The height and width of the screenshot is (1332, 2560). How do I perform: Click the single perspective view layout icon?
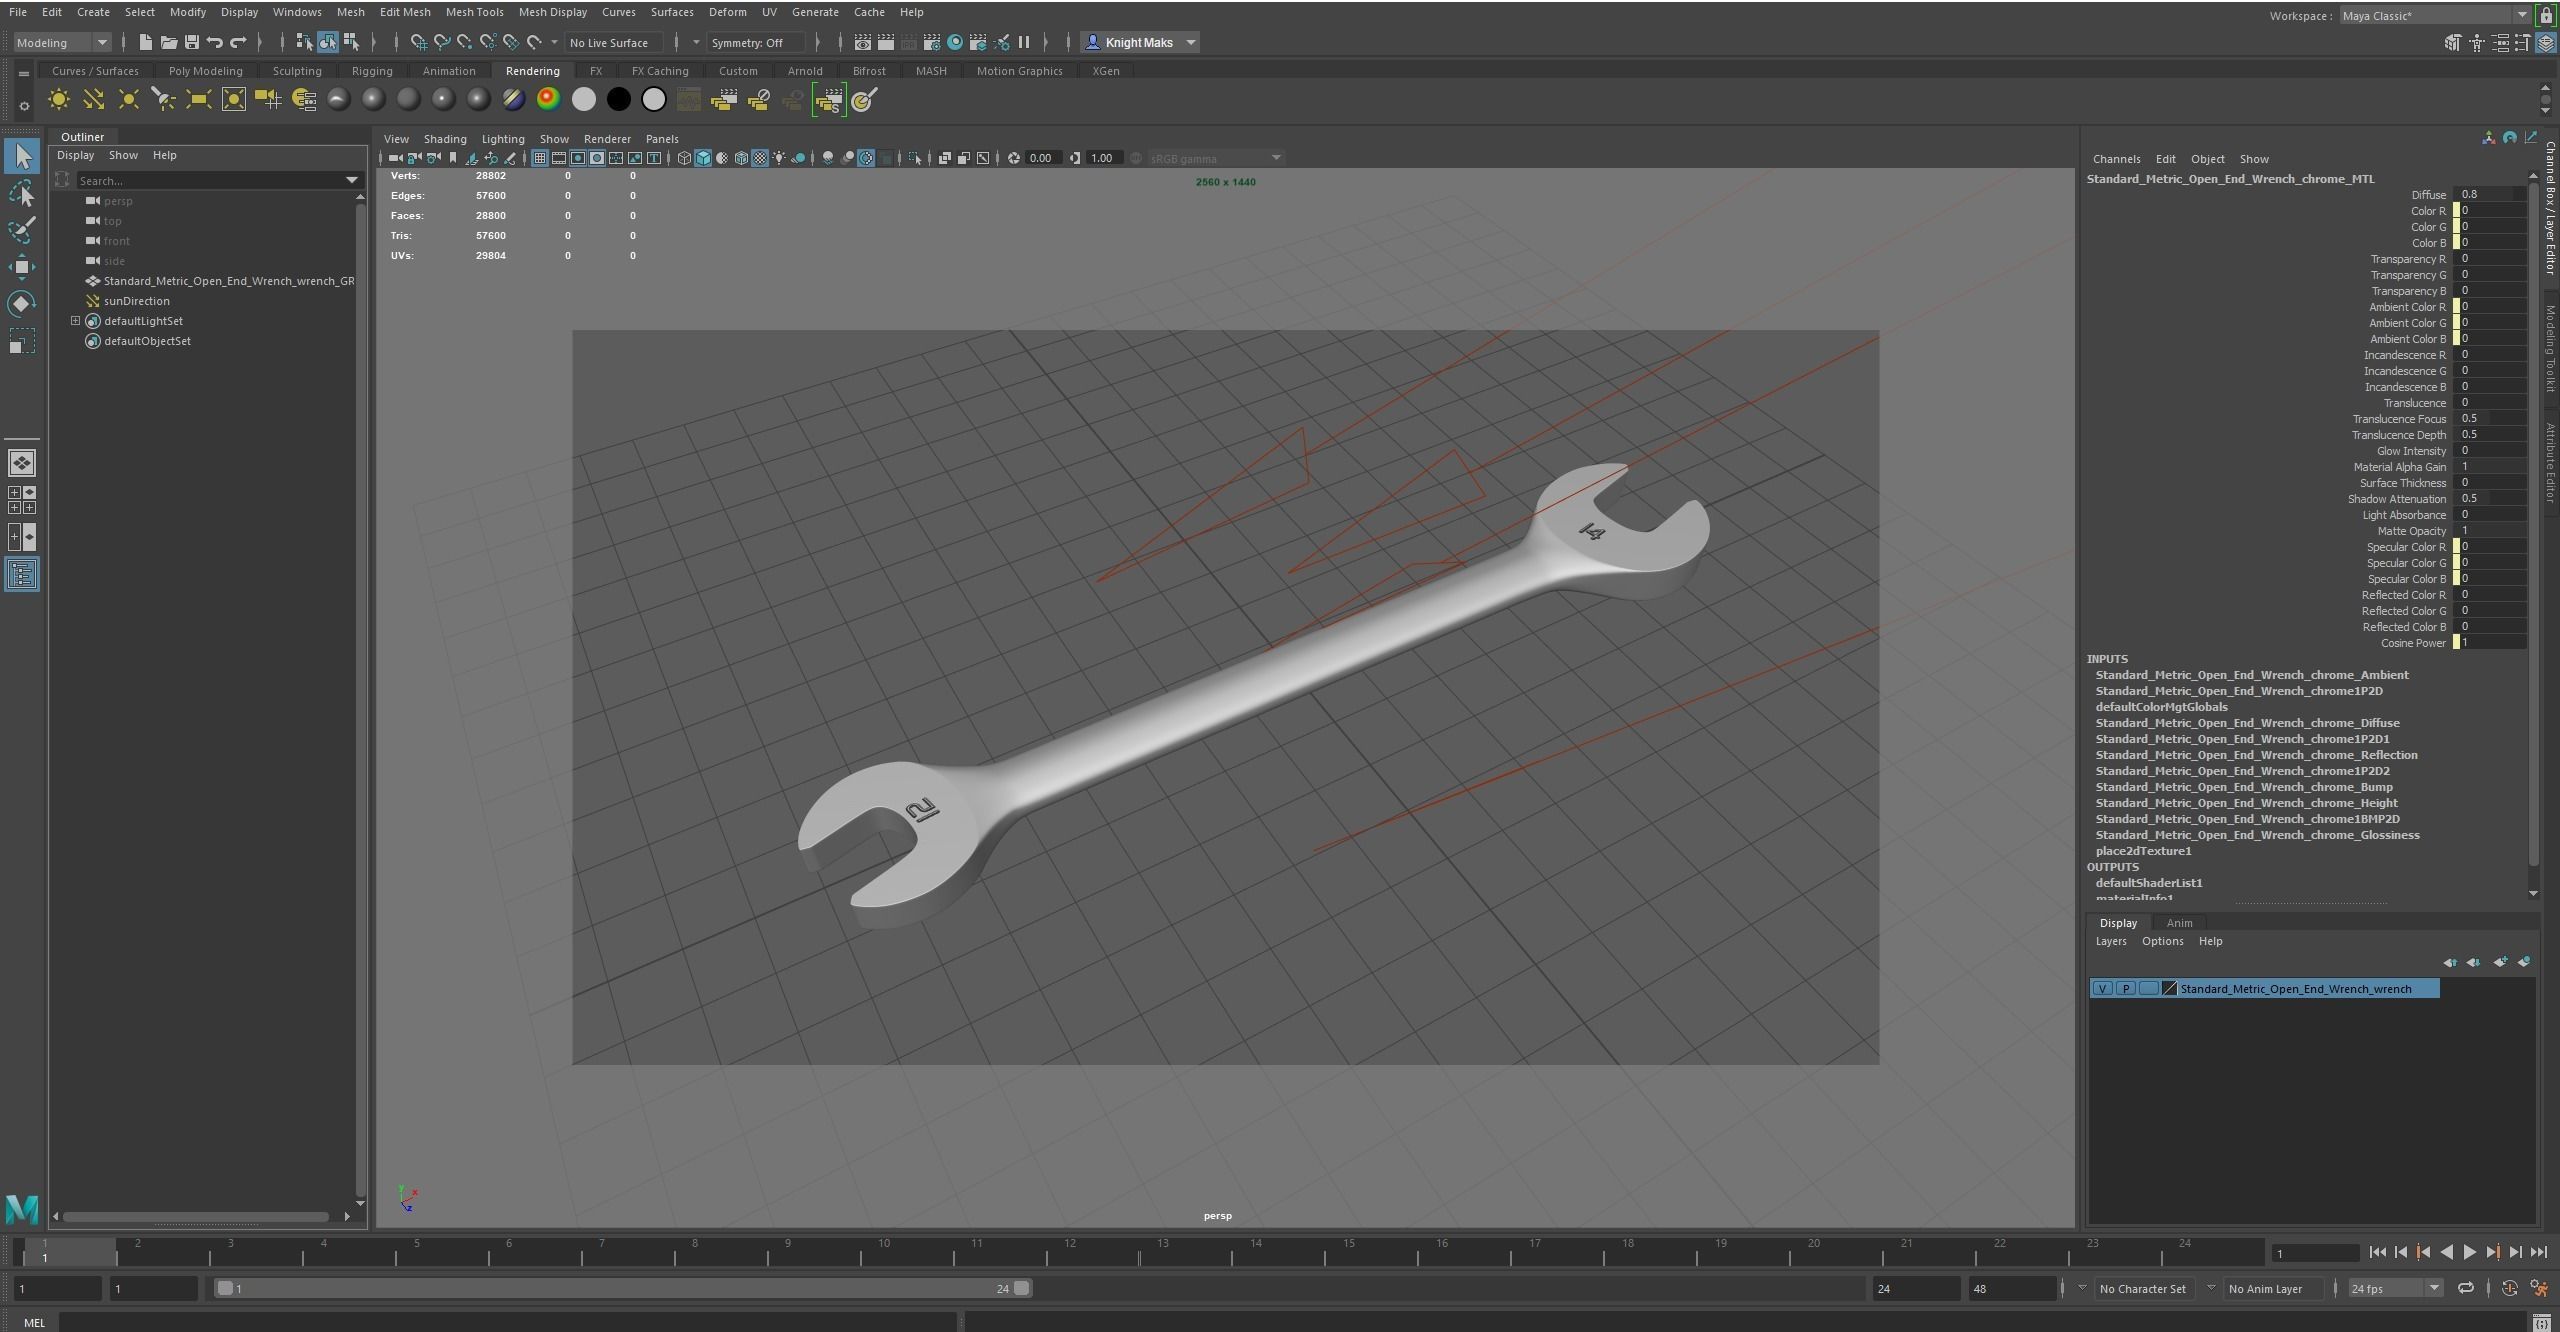coord(22,463)
